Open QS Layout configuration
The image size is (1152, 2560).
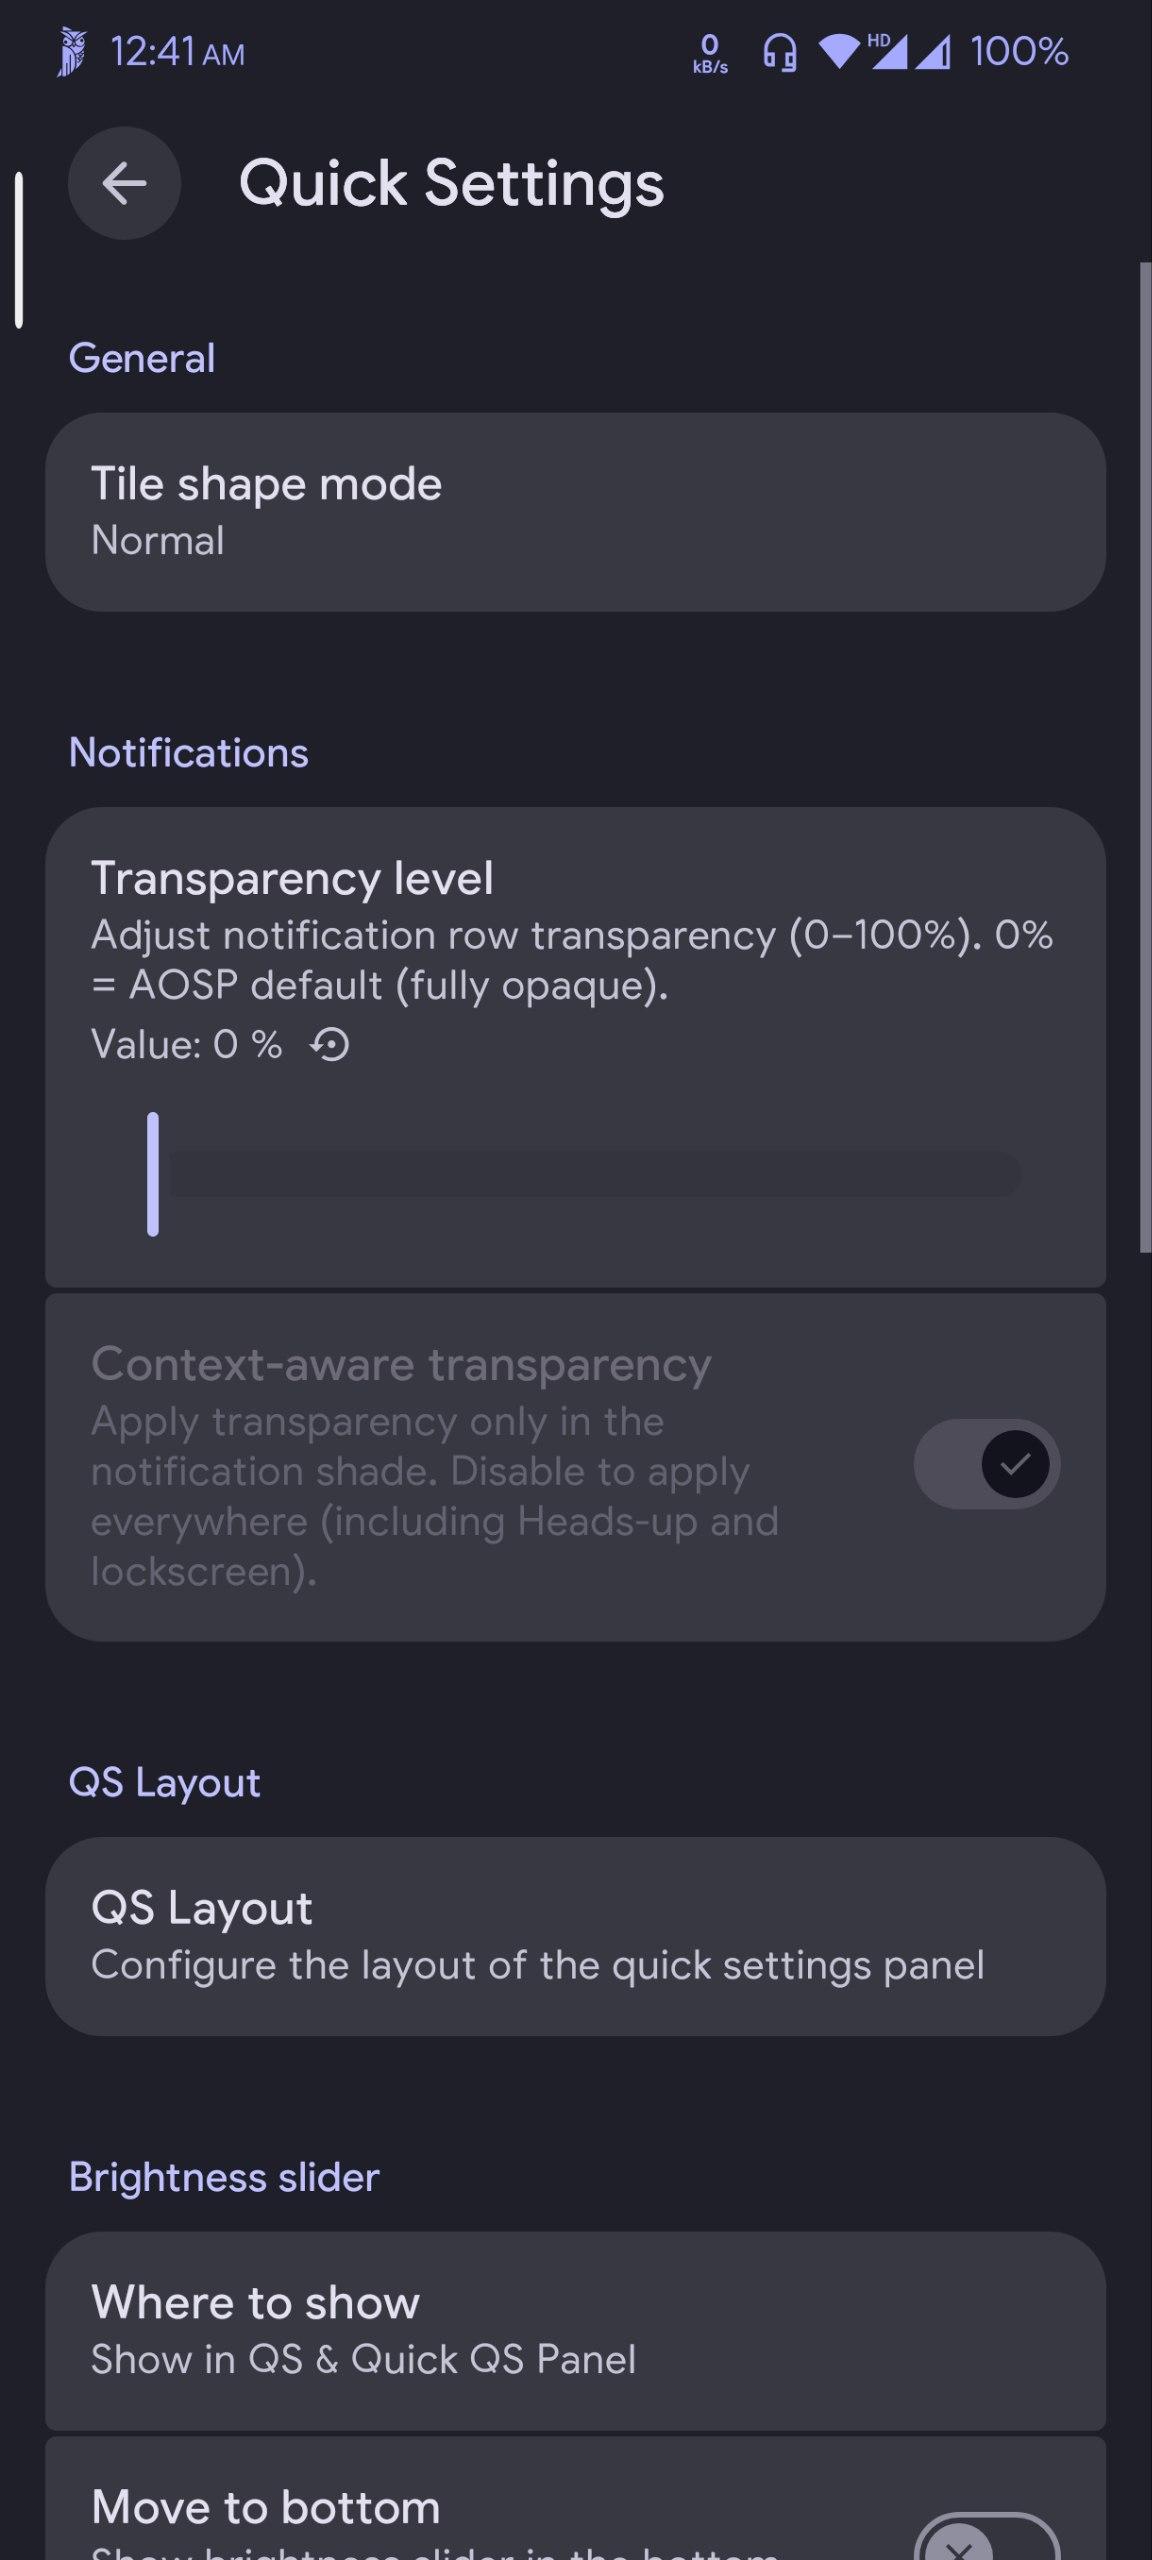point(575,1936)
